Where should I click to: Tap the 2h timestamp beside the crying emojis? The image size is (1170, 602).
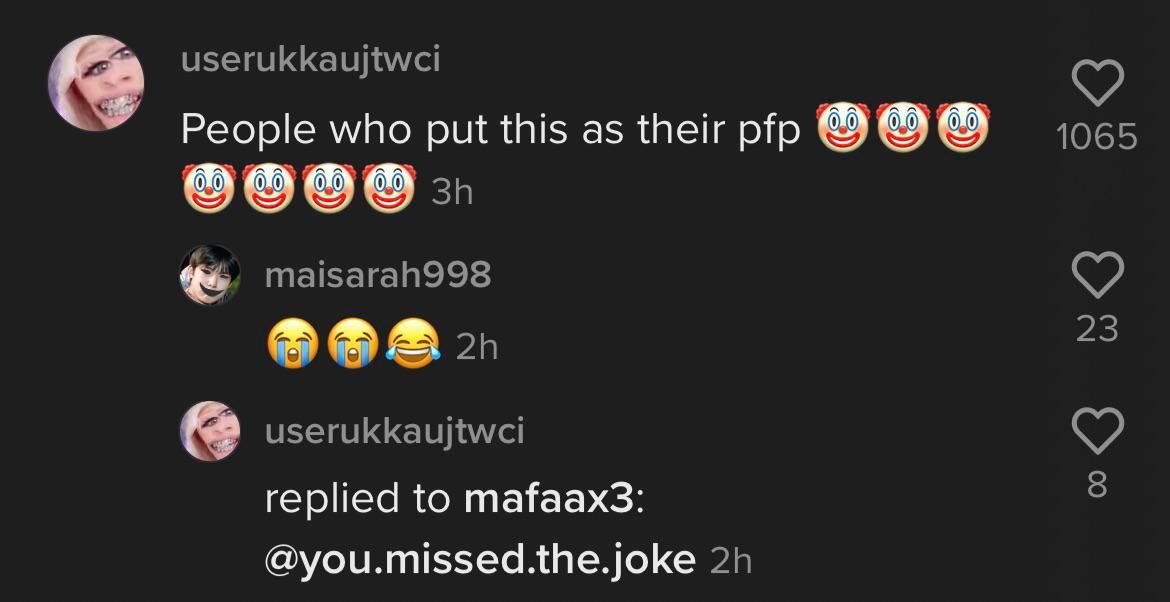click(x=476, y=347)
